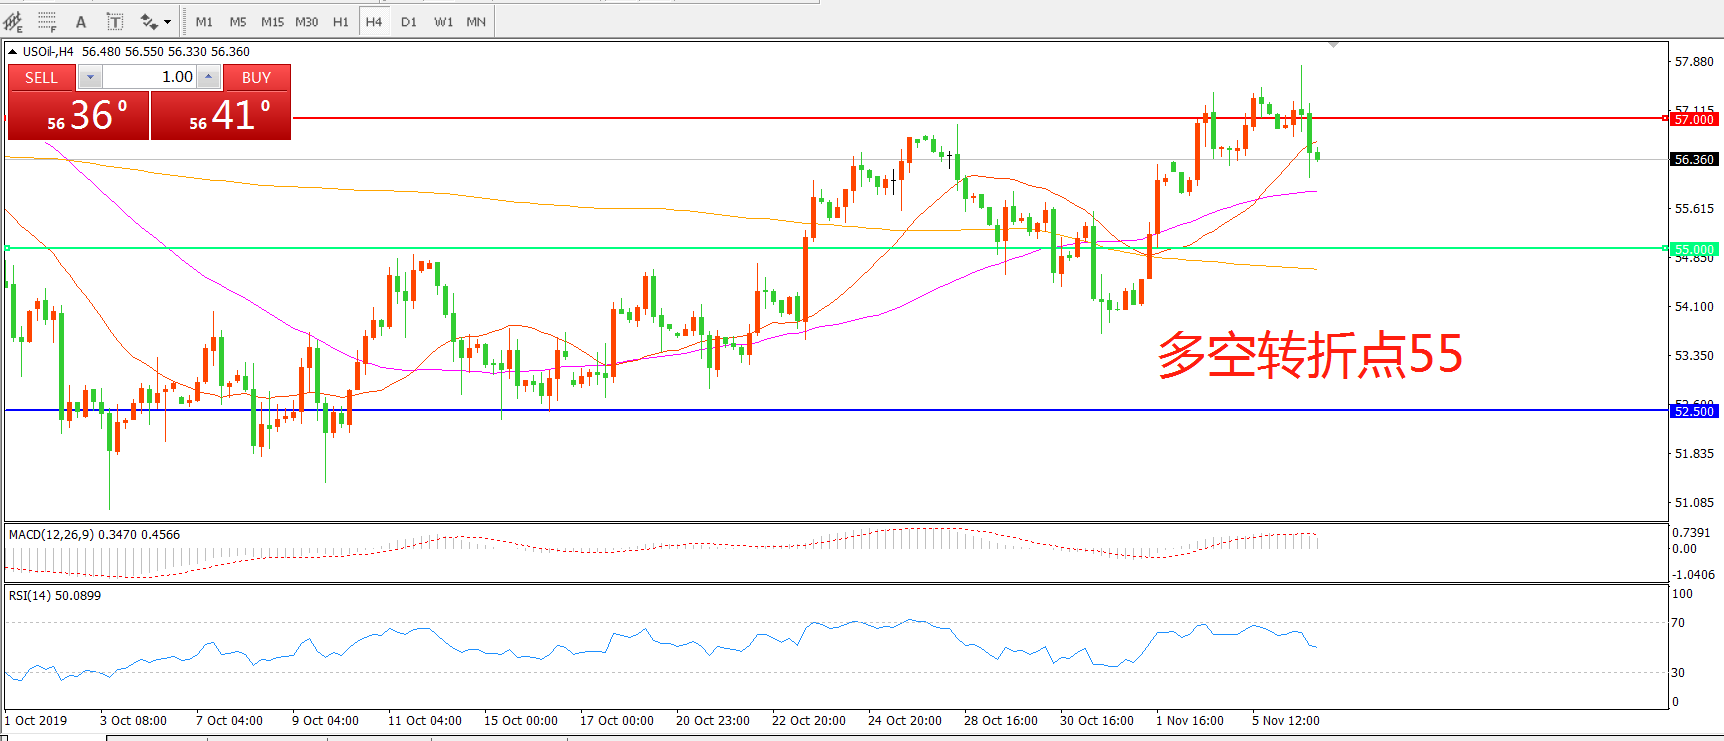Toggle the H4 timeframe button
The height and width of the screenshot is (741, 1724).
[x=373, y=22]
